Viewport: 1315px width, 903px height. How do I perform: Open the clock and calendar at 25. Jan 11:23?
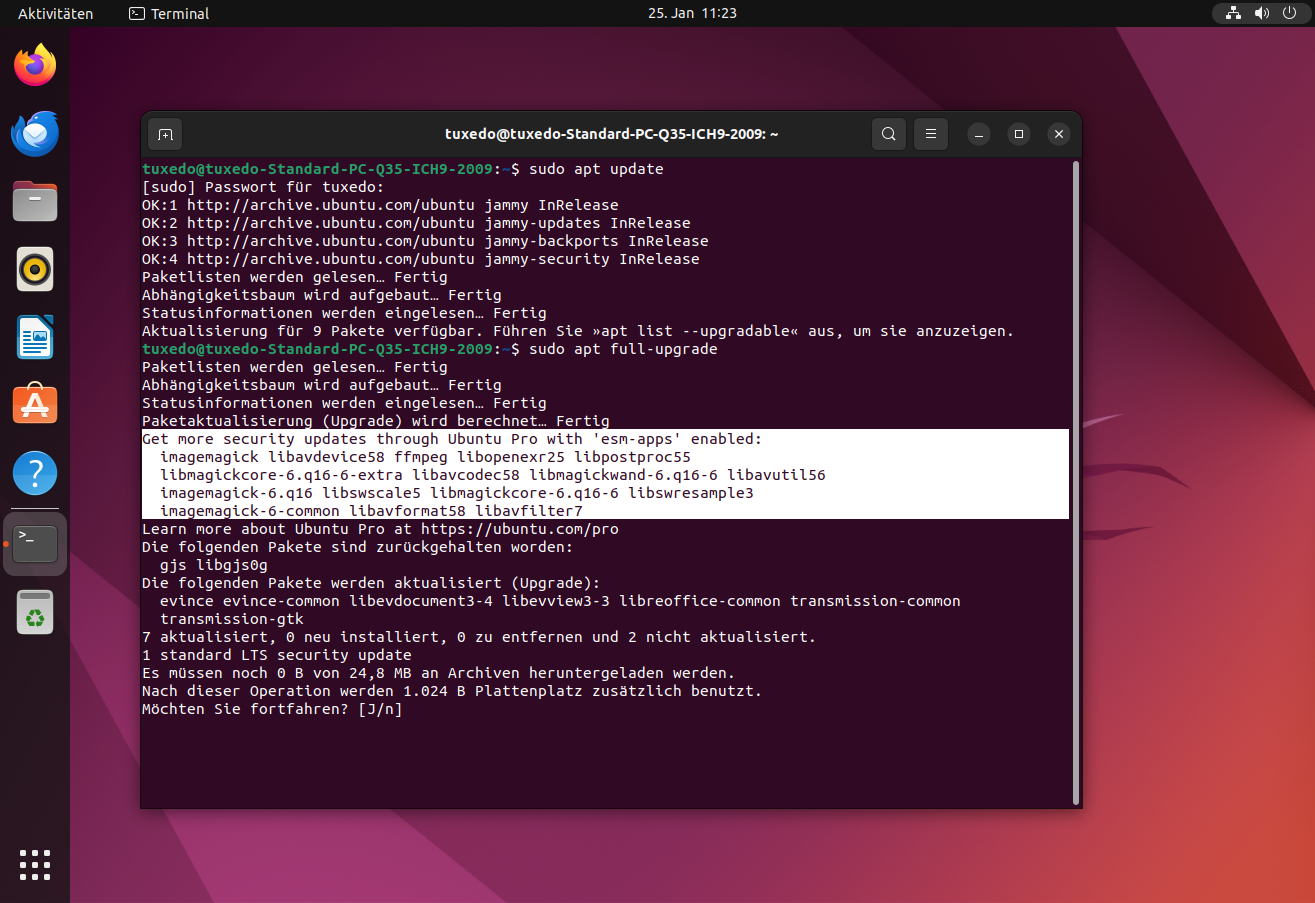pyautogui.click(x=692, y=14)
